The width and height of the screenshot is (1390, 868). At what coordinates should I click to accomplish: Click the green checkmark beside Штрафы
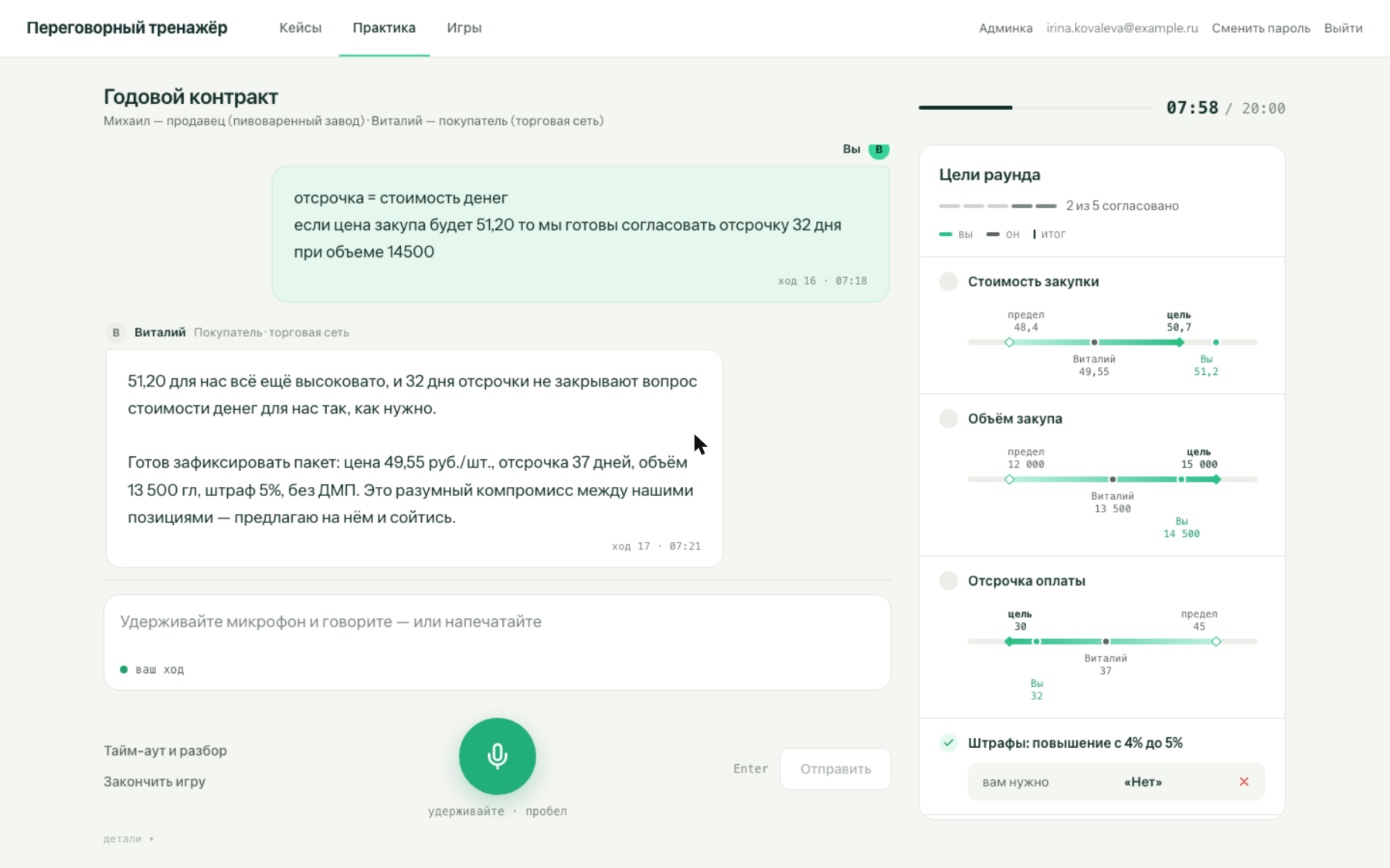pos(948,743)
